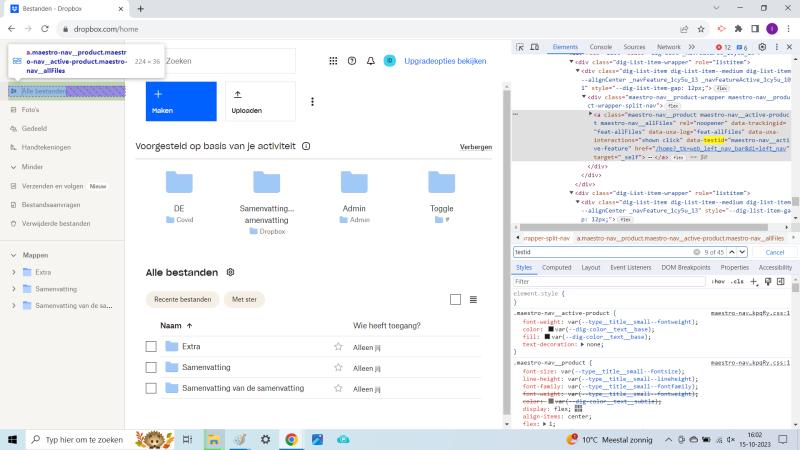
Task: Cancel the DevTools search
Action: 774,252
